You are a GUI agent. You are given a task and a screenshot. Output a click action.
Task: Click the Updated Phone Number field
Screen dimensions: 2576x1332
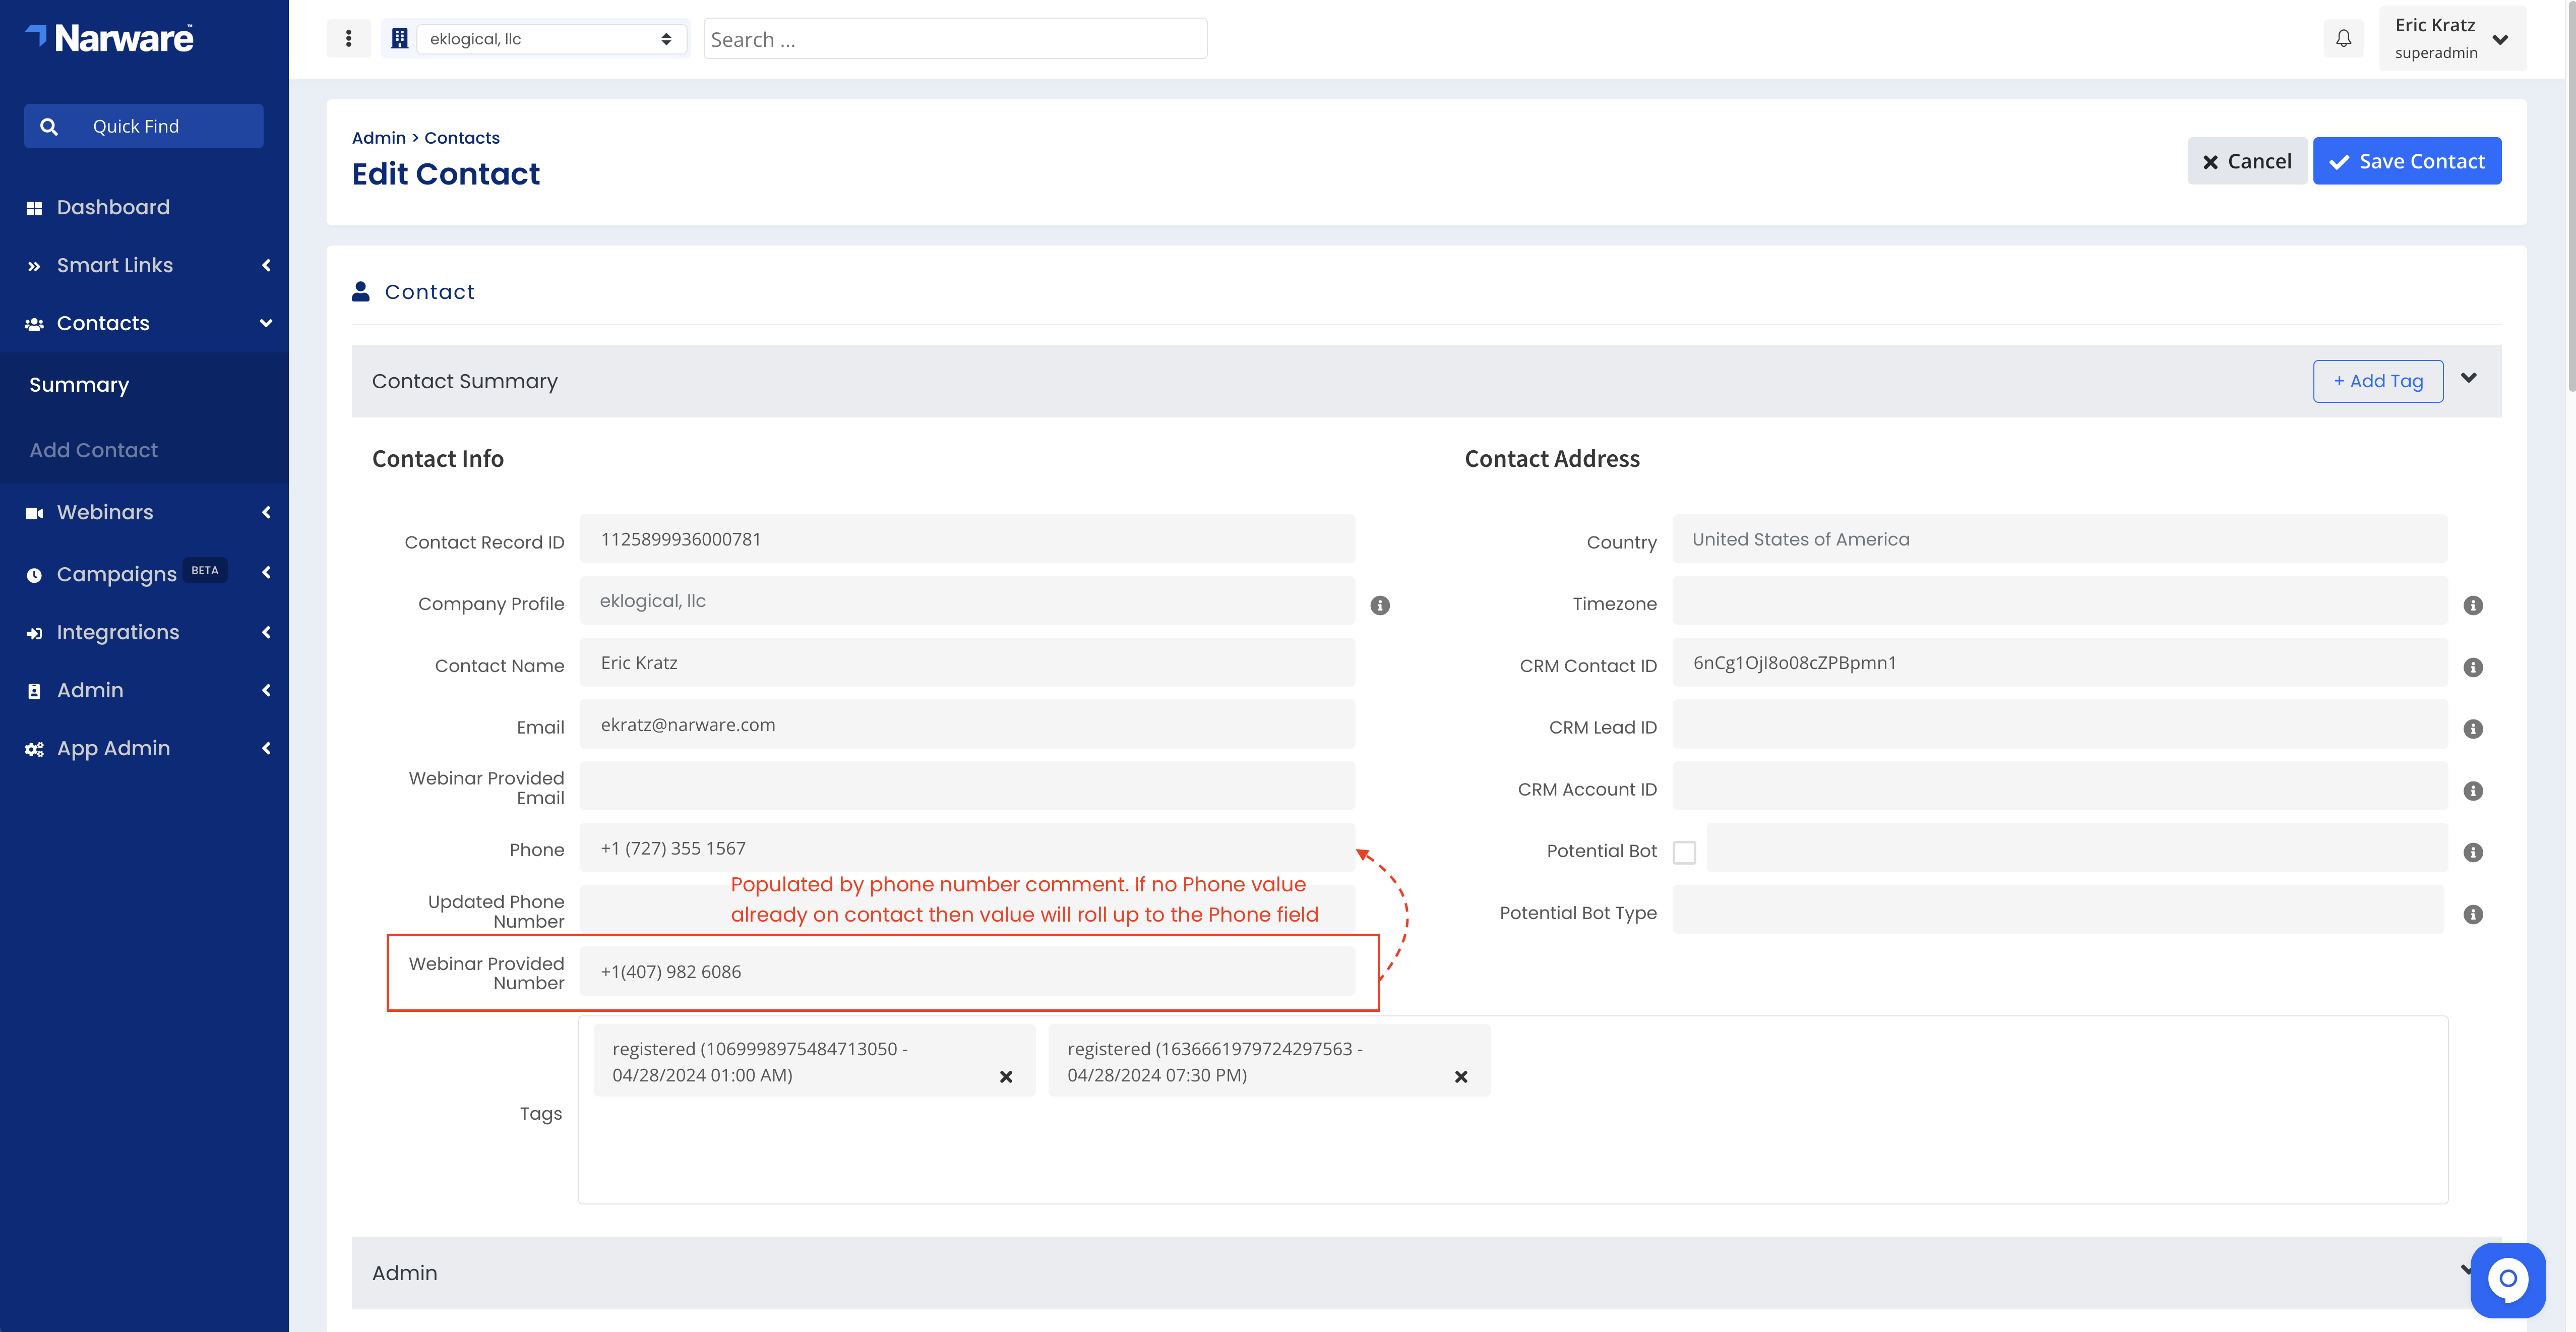click(x=967, y=910)
